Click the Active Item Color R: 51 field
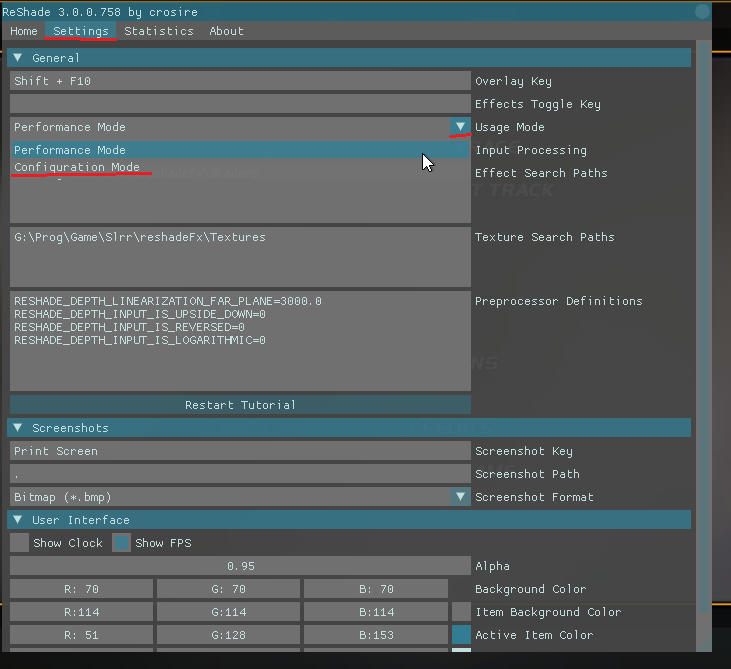The width and height of the screenshot is (731, 669). click(x=82, y=635)
